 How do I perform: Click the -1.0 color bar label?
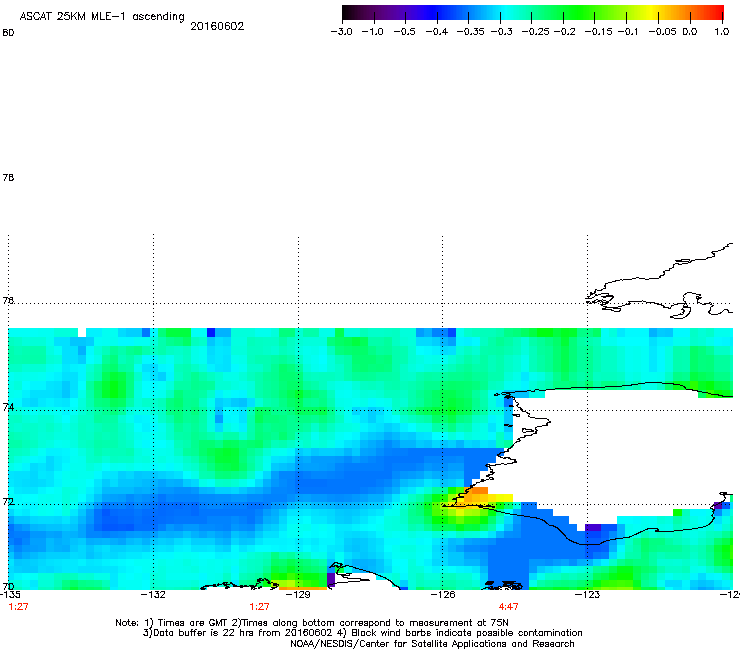pyautogui.click(x=372, y=32)
